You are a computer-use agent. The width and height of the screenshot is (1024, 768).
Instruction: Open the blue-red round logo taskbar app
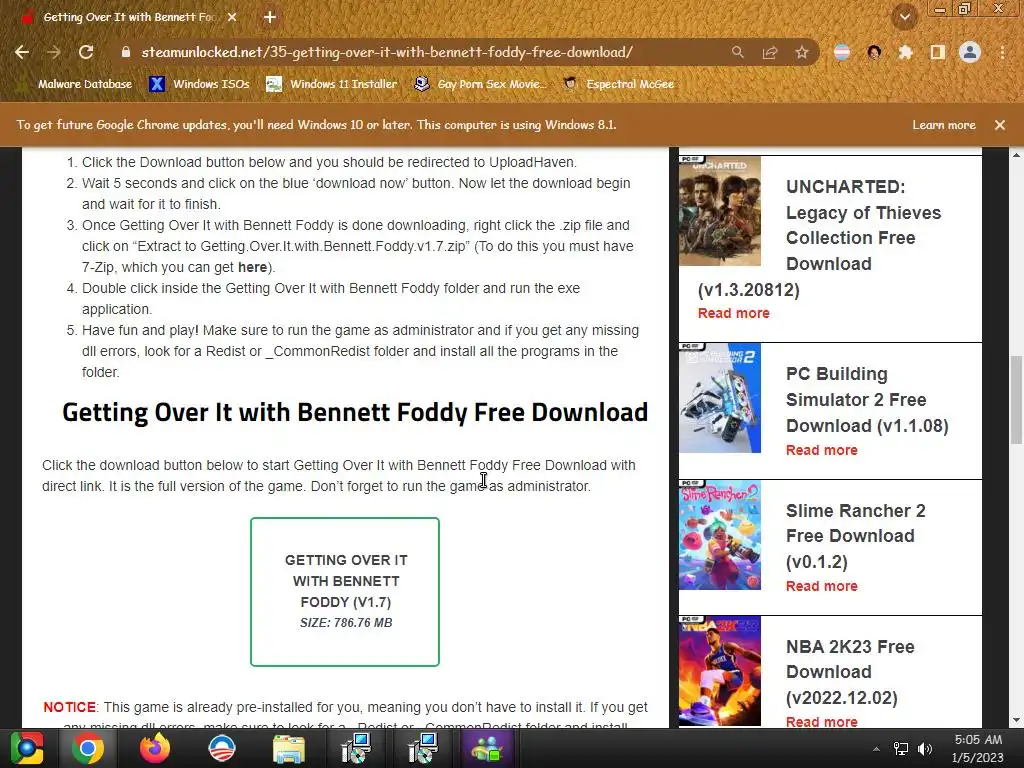click(x=222, y=748)
